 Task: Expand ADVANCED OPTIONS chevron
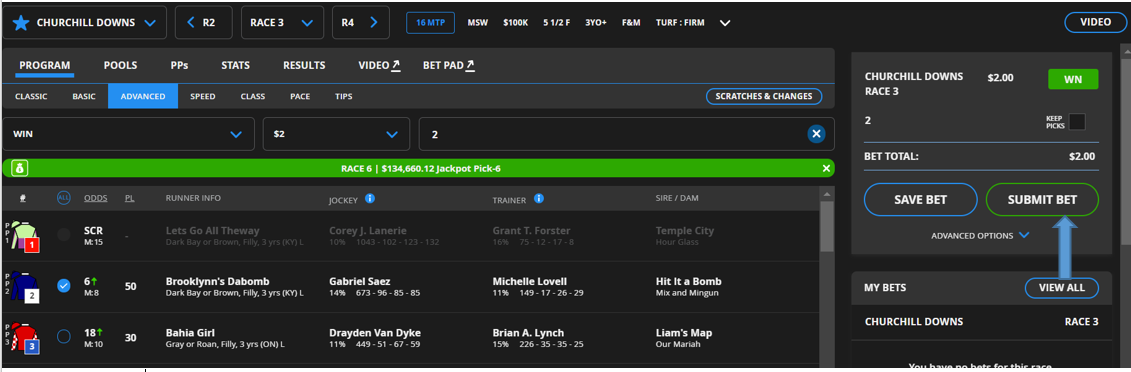click(1024, 235)
